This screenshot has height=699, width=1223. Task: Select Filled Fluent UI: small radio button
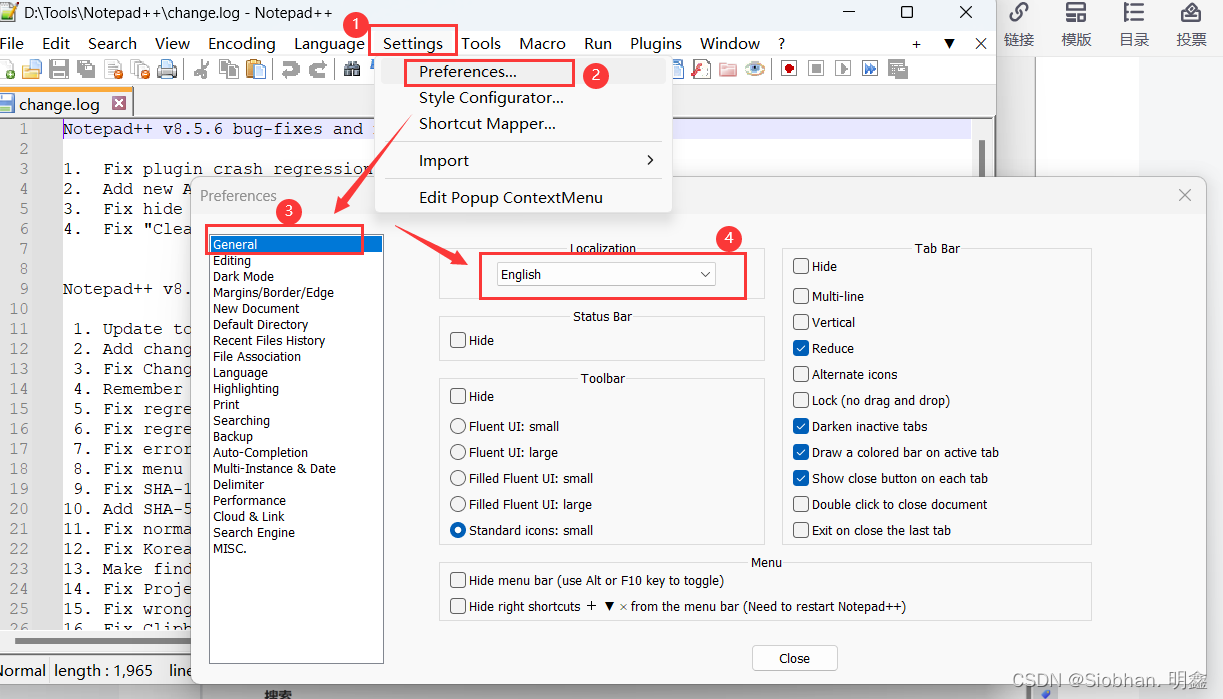[458, 478]
